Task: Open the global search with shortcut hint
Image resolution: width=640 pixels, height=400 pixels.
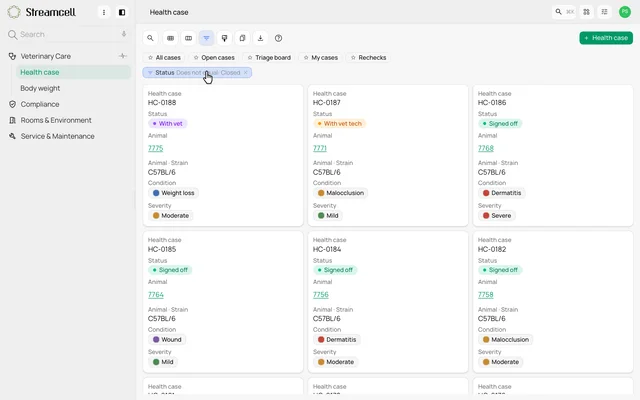Action: point(564,12)
